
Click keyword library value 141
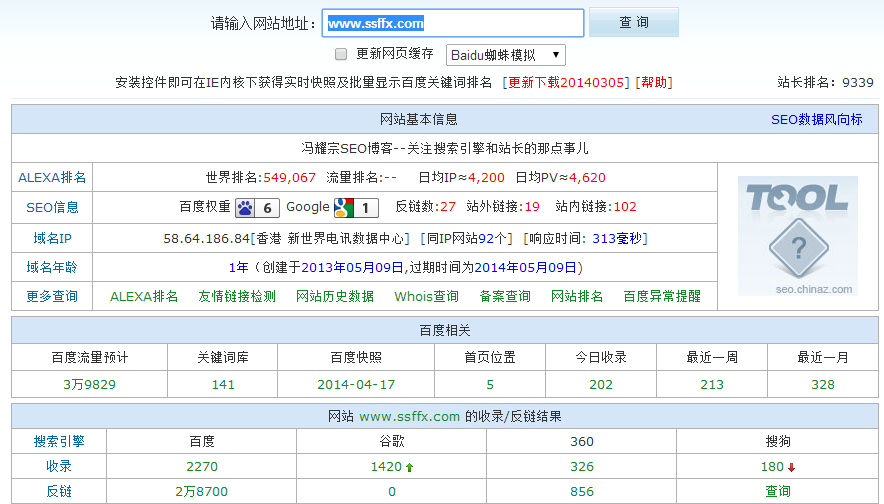(x=223, y=384)
